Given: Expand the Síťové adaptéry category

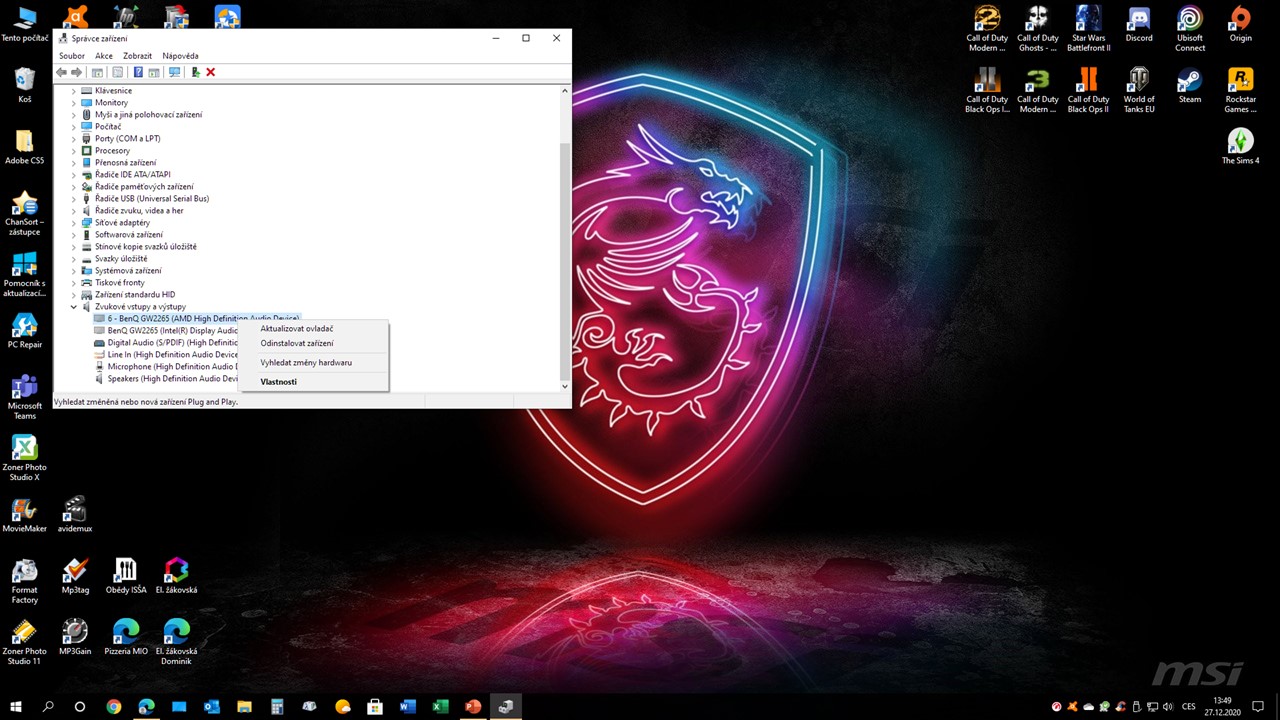Looking at the screenshot, I should pyautogui.click(x=74, y=223).
